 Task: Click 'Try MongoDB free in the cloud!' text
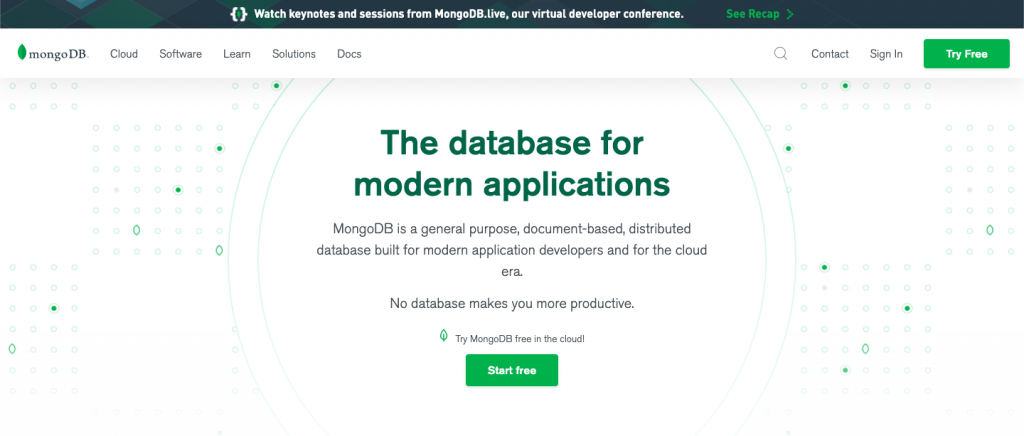pos(520,339)
